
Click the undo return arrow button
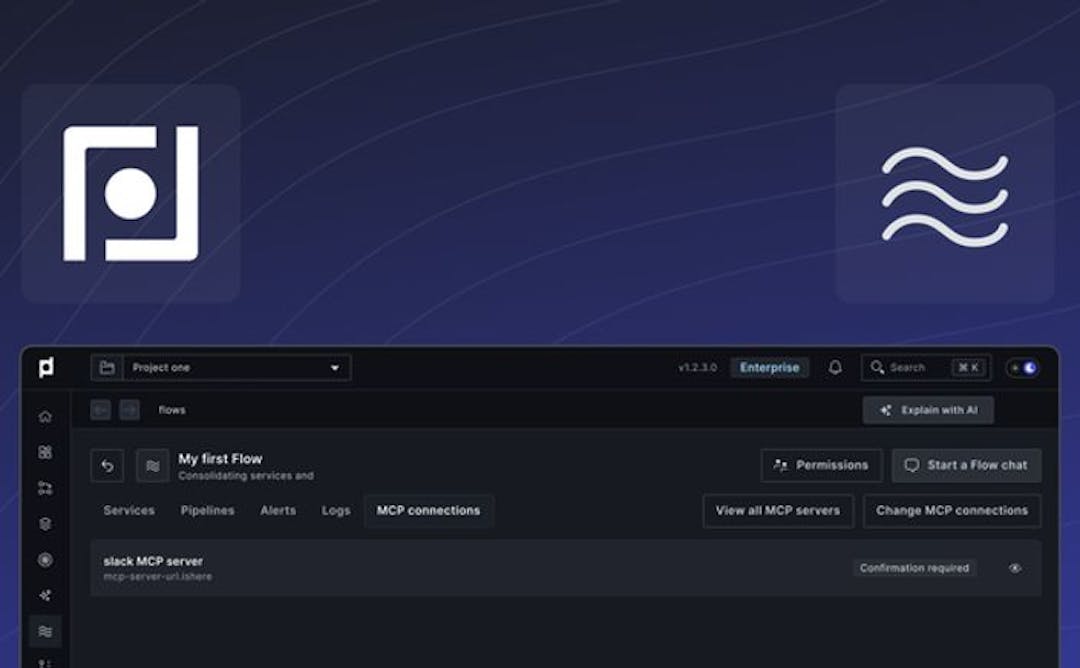[107, 466]
